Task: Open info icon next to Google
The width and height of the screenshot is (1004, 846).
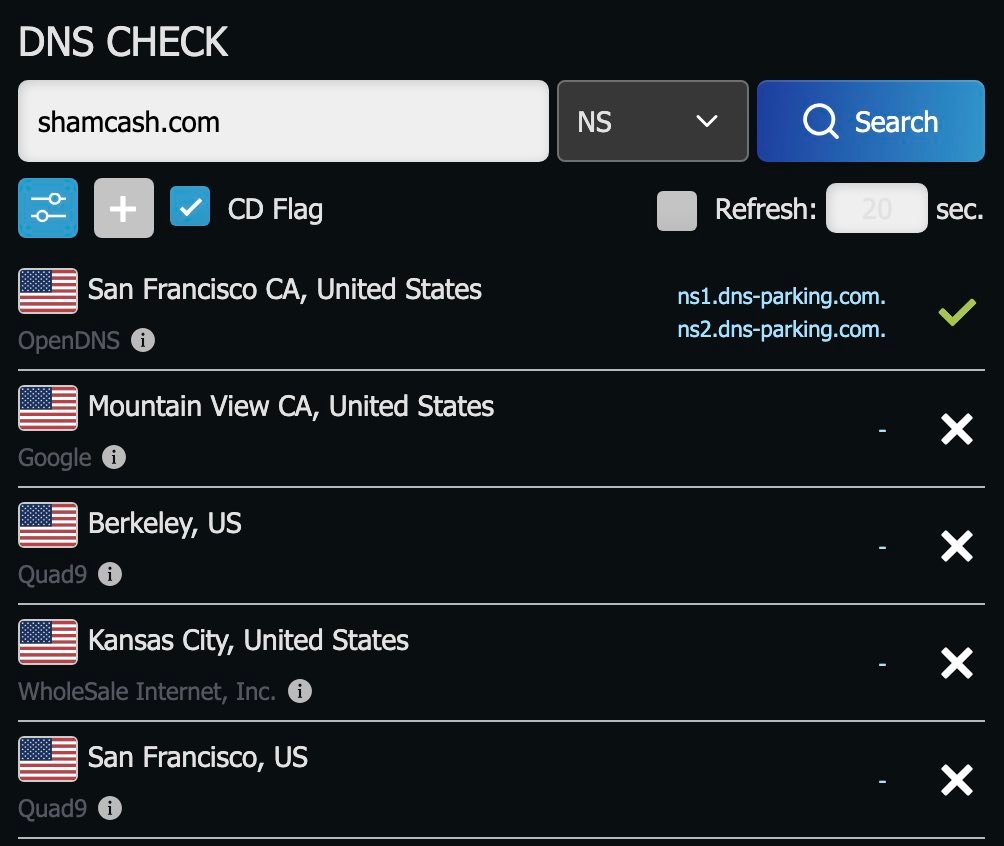Action: tap(114, 457)
